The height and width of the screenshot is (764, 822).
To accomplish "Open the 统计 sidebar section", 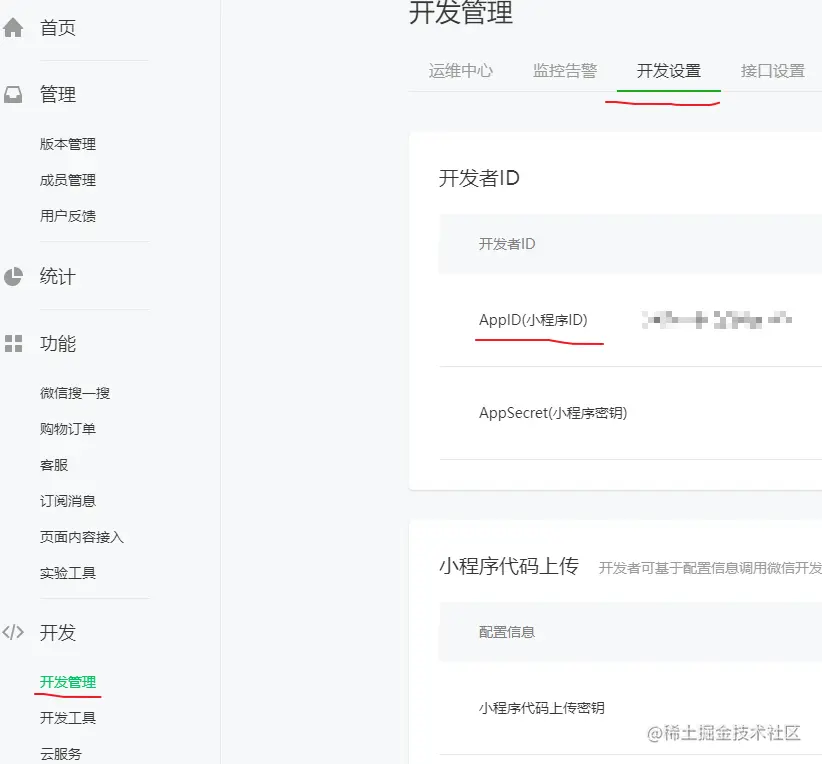I will [x=58, y=277].
